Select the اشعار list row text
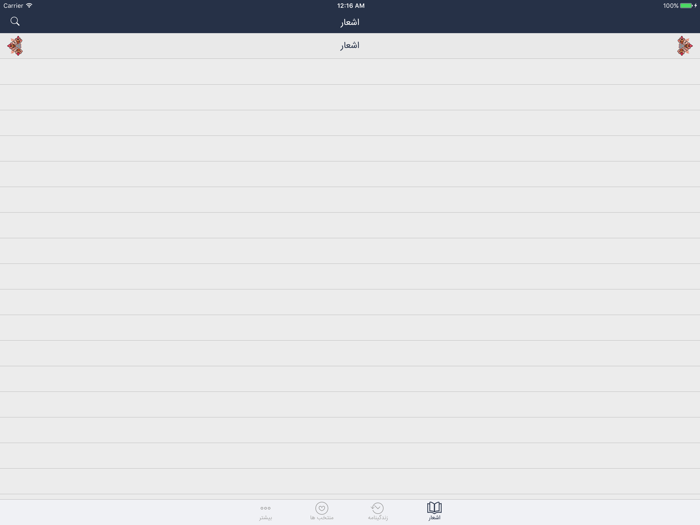 tap(350, 46)
